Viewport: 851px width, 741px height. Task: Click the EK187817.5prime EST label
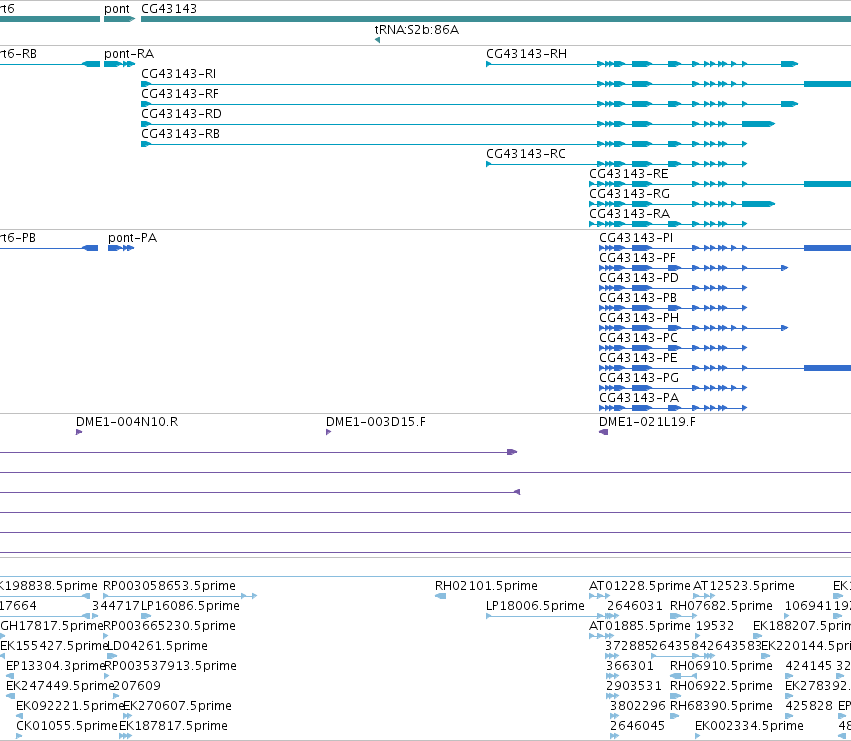click(174, 726)
